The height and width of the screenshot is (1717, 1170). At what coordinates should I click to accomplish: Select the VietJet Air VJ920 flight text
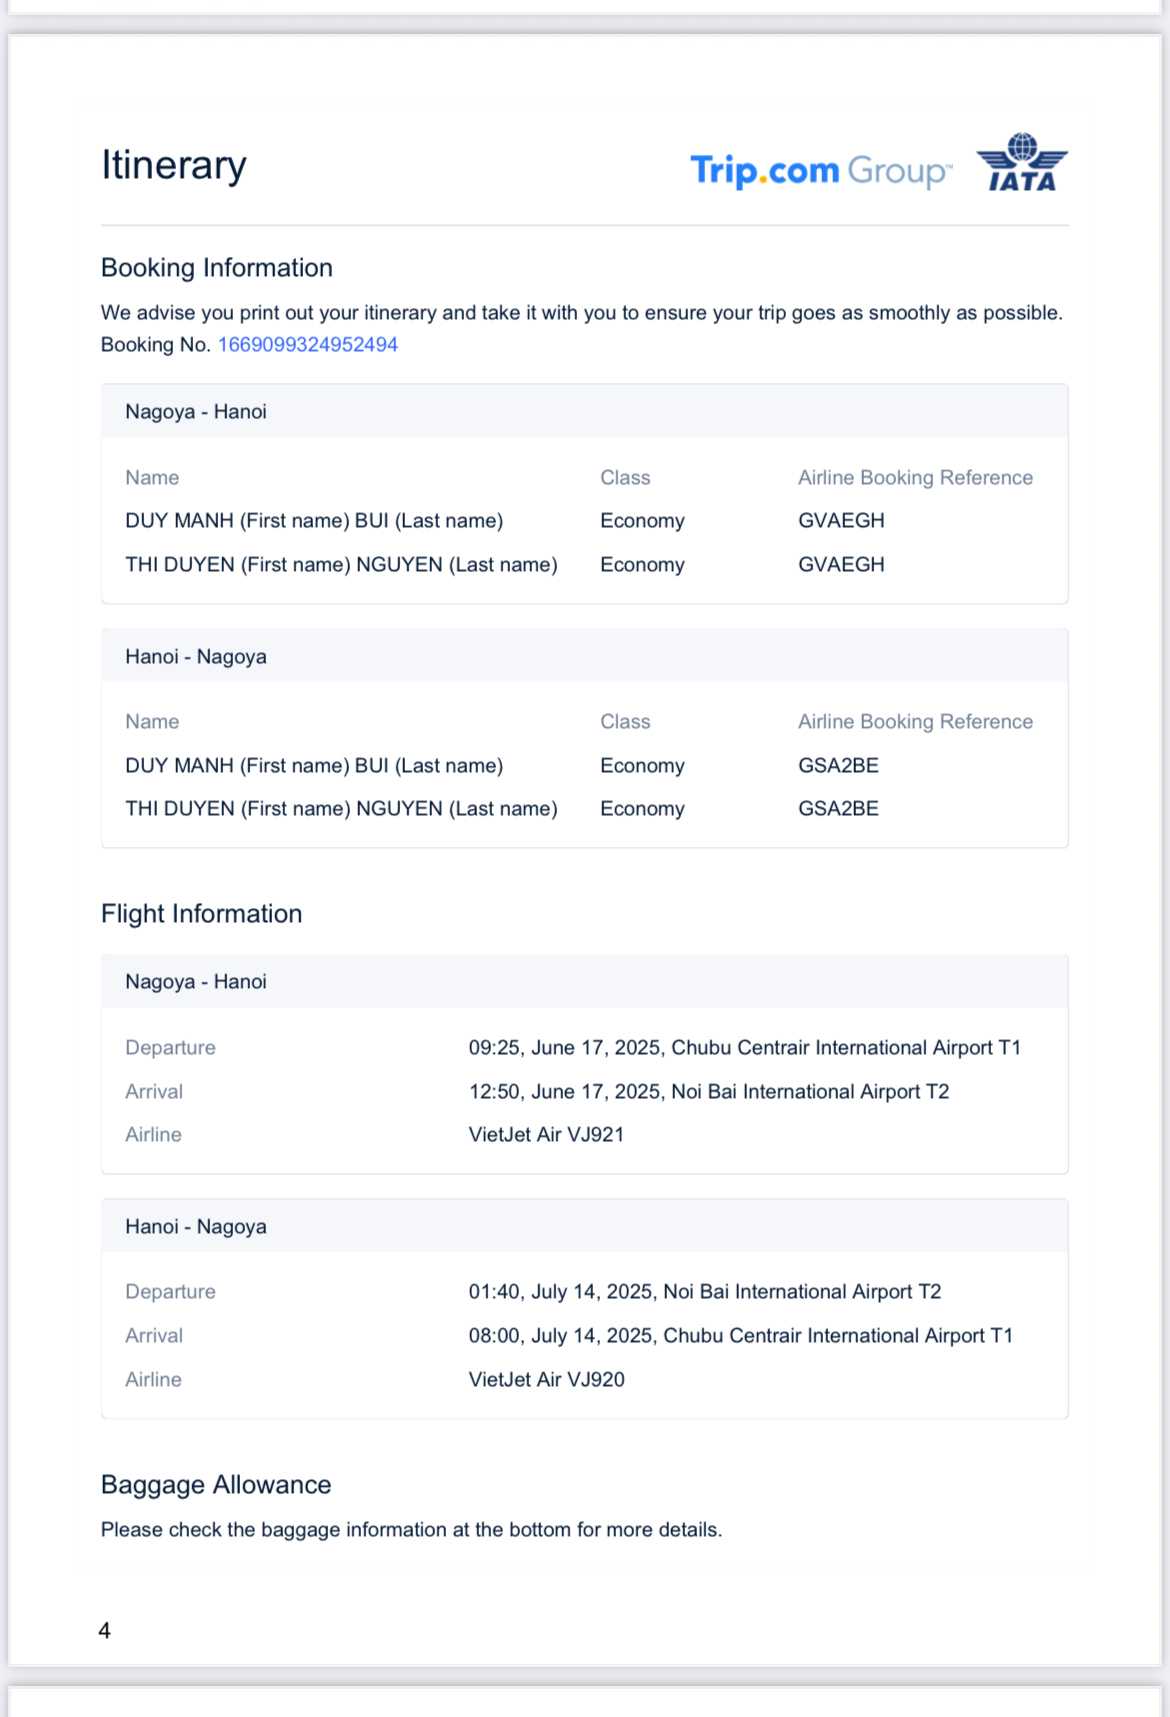click(546, 1380)
